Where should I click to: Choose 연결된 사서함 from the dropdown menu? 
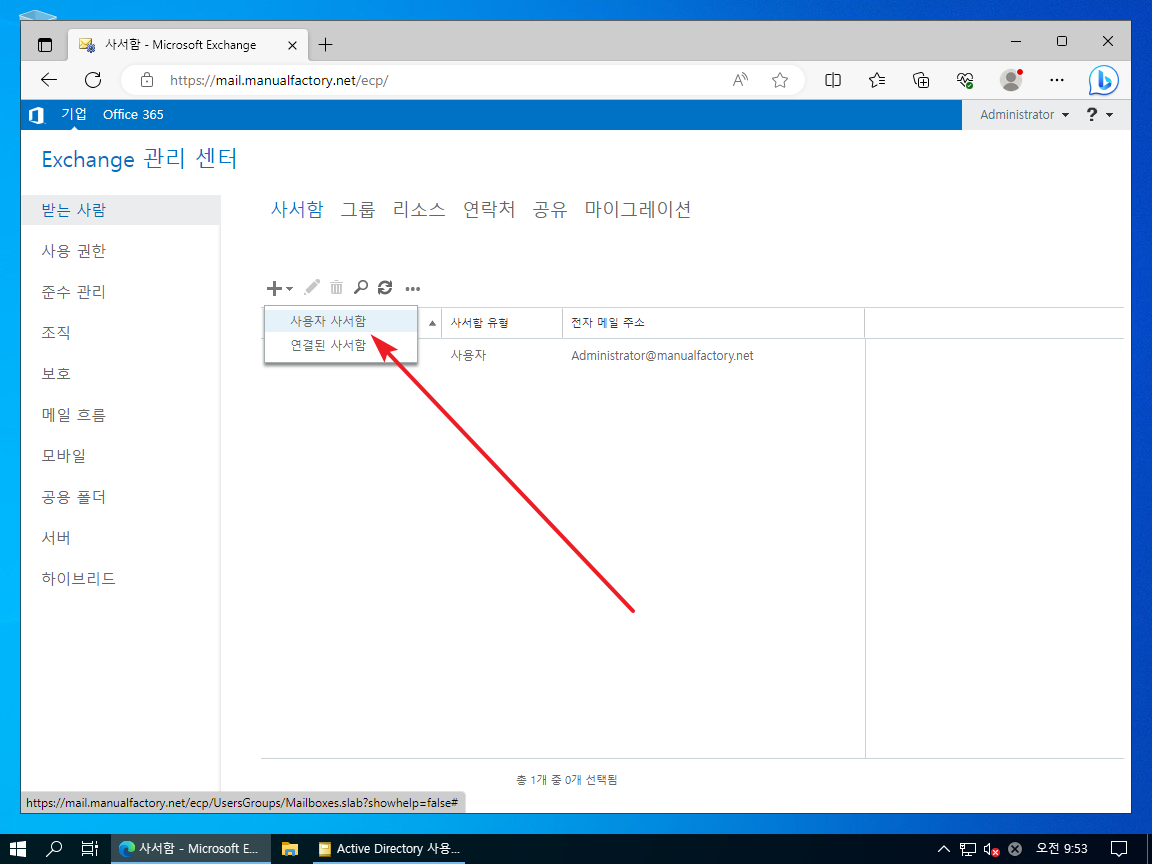[x=341, y=345]
